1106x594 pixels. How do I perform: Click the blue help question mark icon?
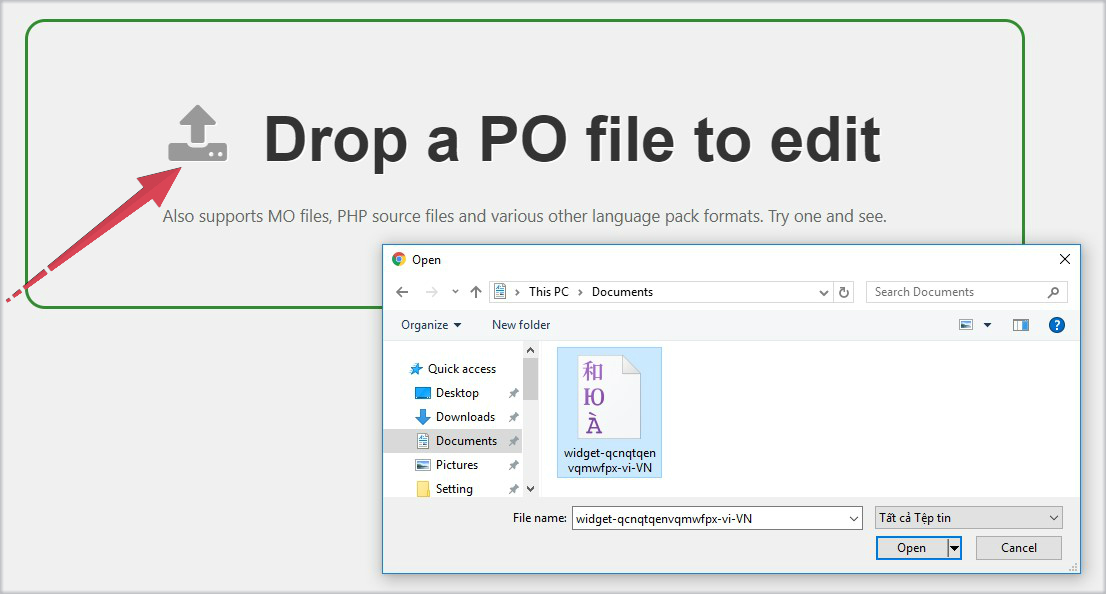click(1056, 325)
